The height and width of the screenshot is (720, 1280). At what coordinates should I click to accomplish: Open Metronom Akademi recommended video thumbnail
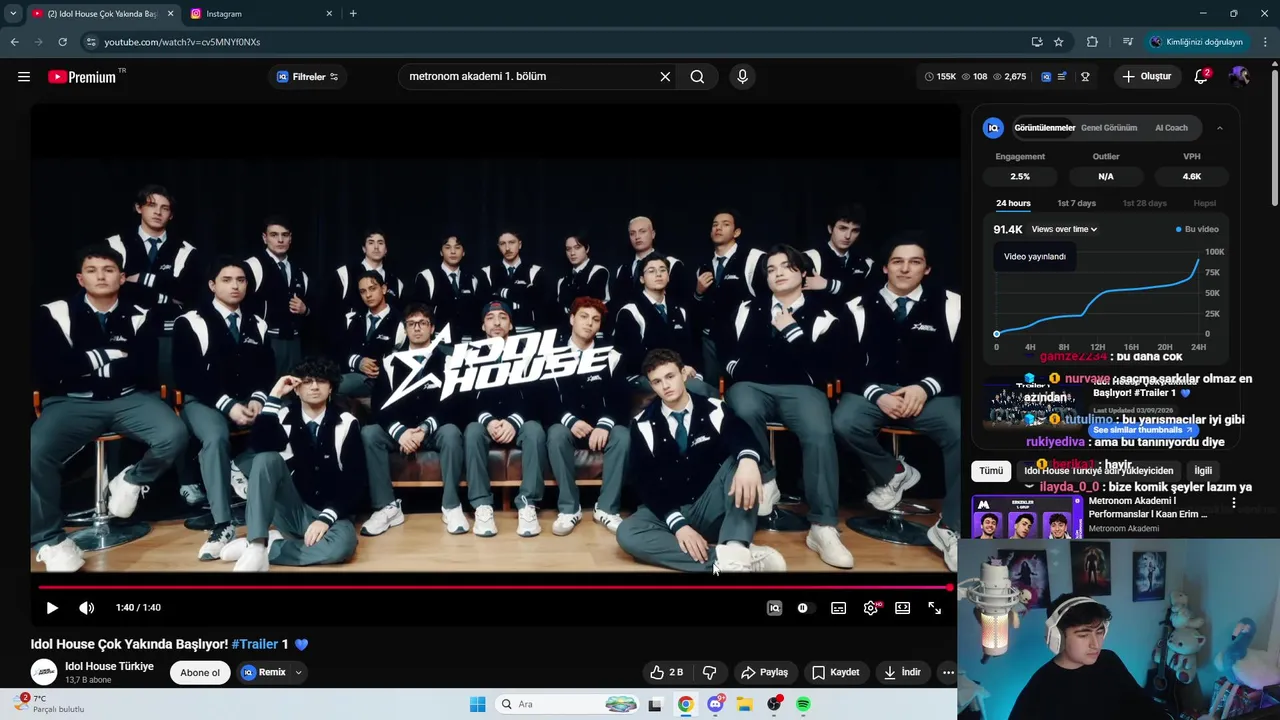[1027, 518]
